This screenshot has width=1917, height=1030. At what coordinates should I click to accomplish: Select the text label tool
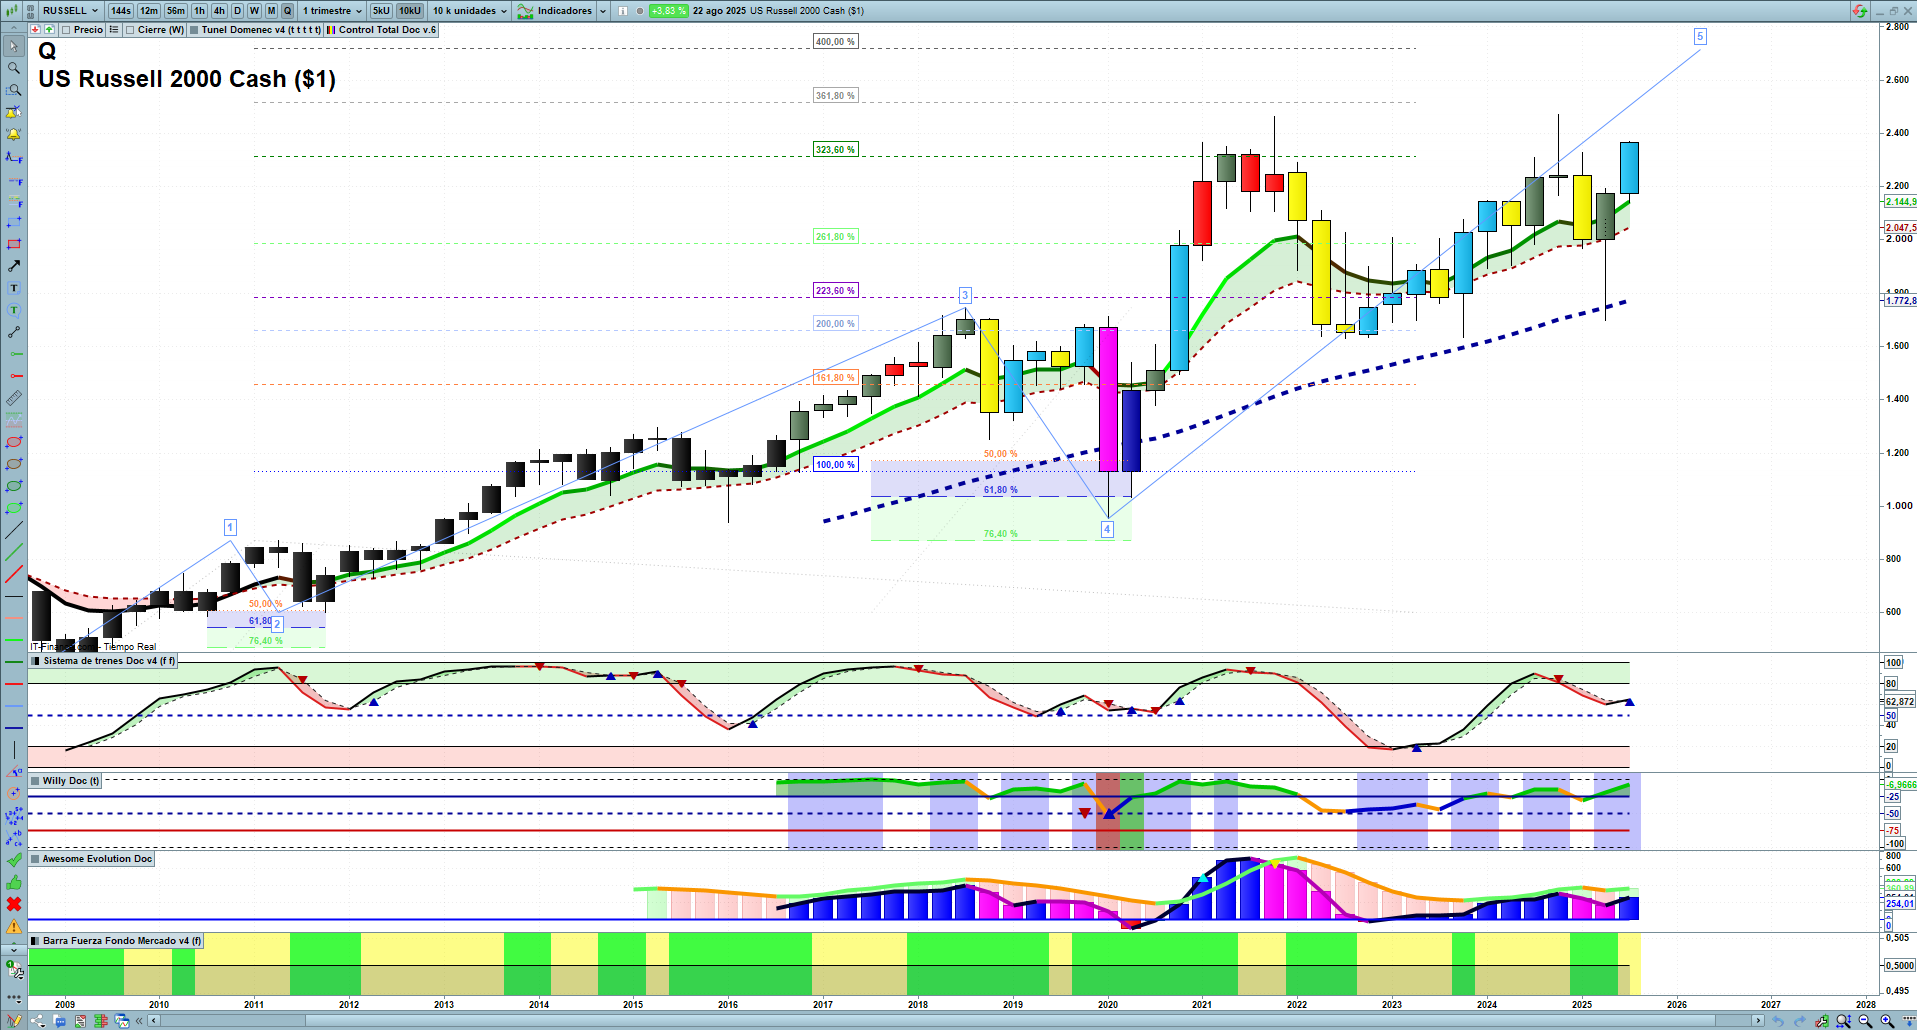tap(14, 288)
